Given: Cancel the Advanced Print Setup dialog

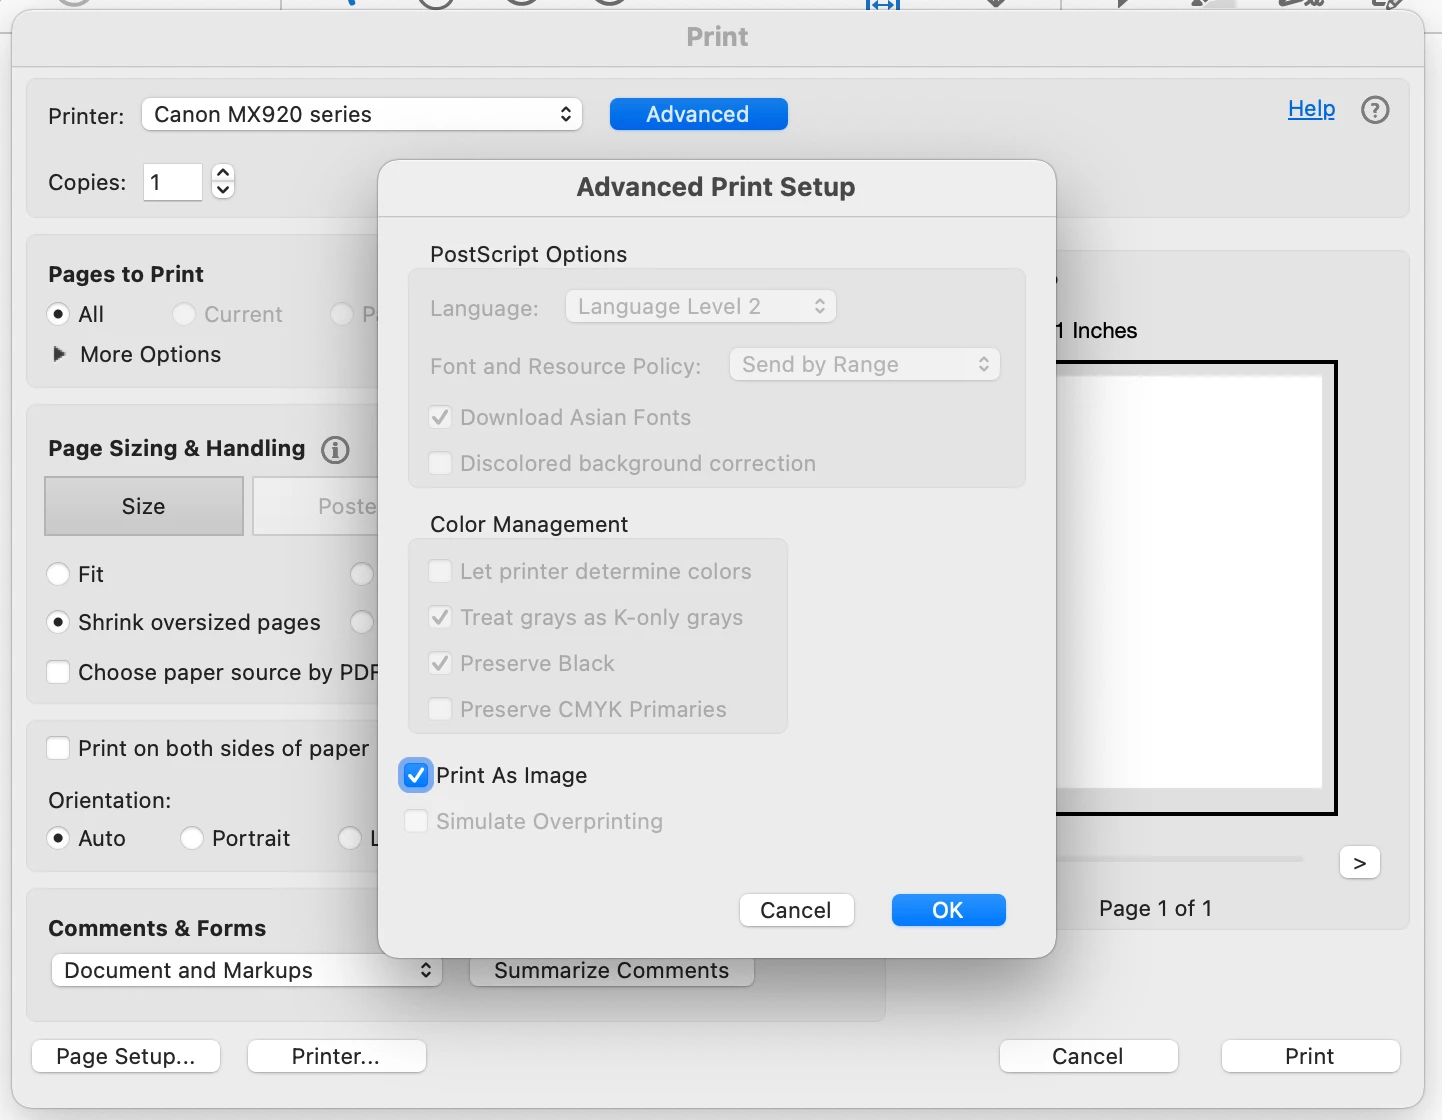Looking at the screenshot, I should pyautogui.click(x=796, y=910).
